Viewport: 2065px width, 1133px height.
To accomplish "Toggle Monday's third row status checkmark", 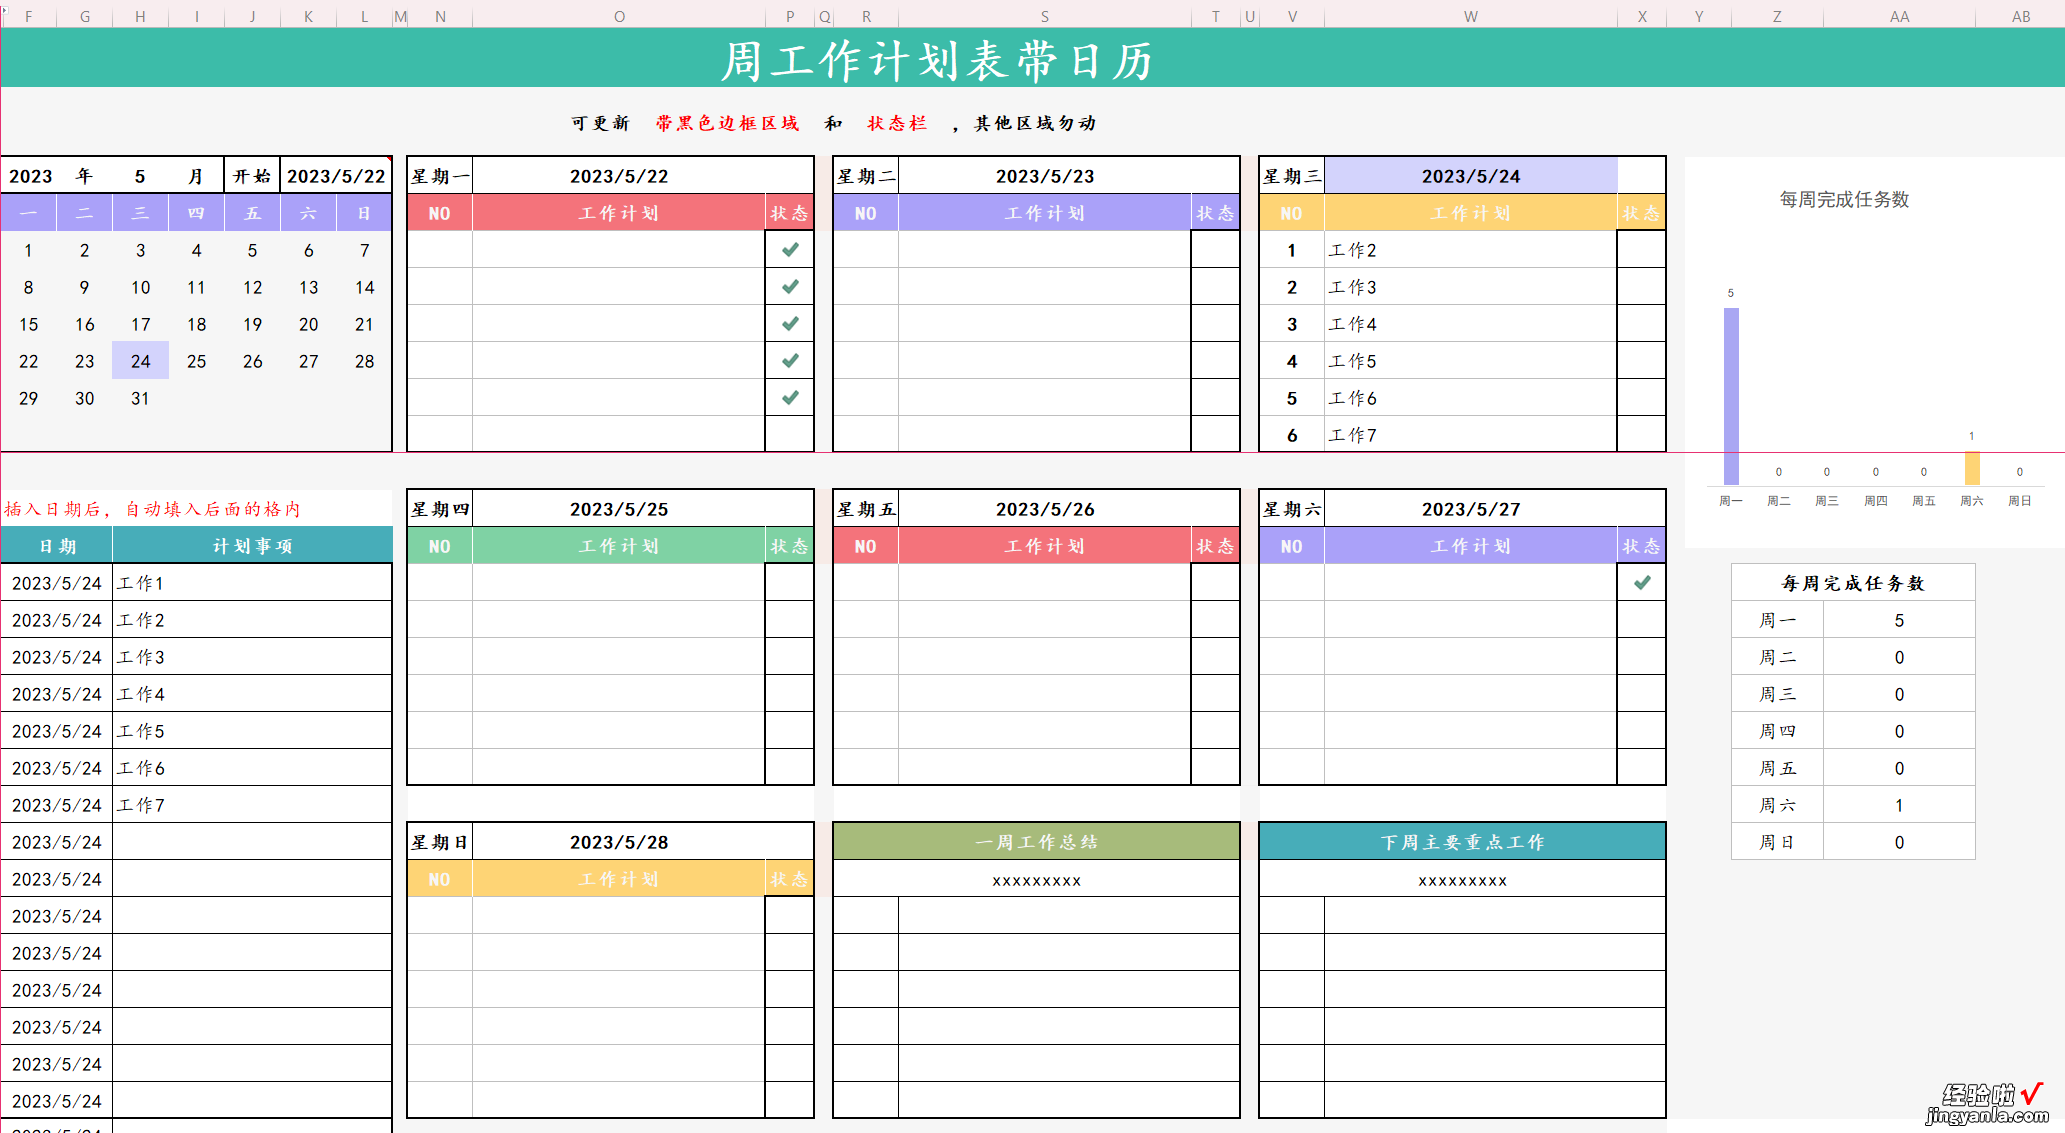I will [x=790, y=324].
